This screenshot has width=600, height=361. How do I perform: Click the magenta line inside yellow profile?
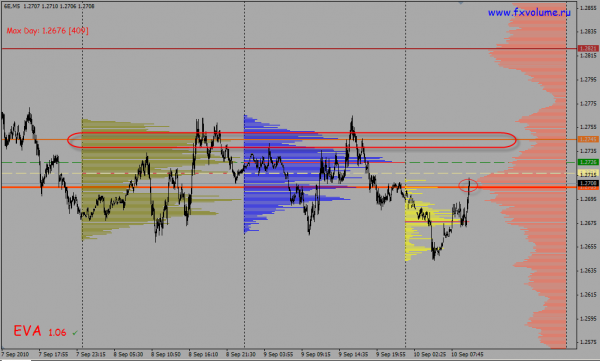(437, 222)
